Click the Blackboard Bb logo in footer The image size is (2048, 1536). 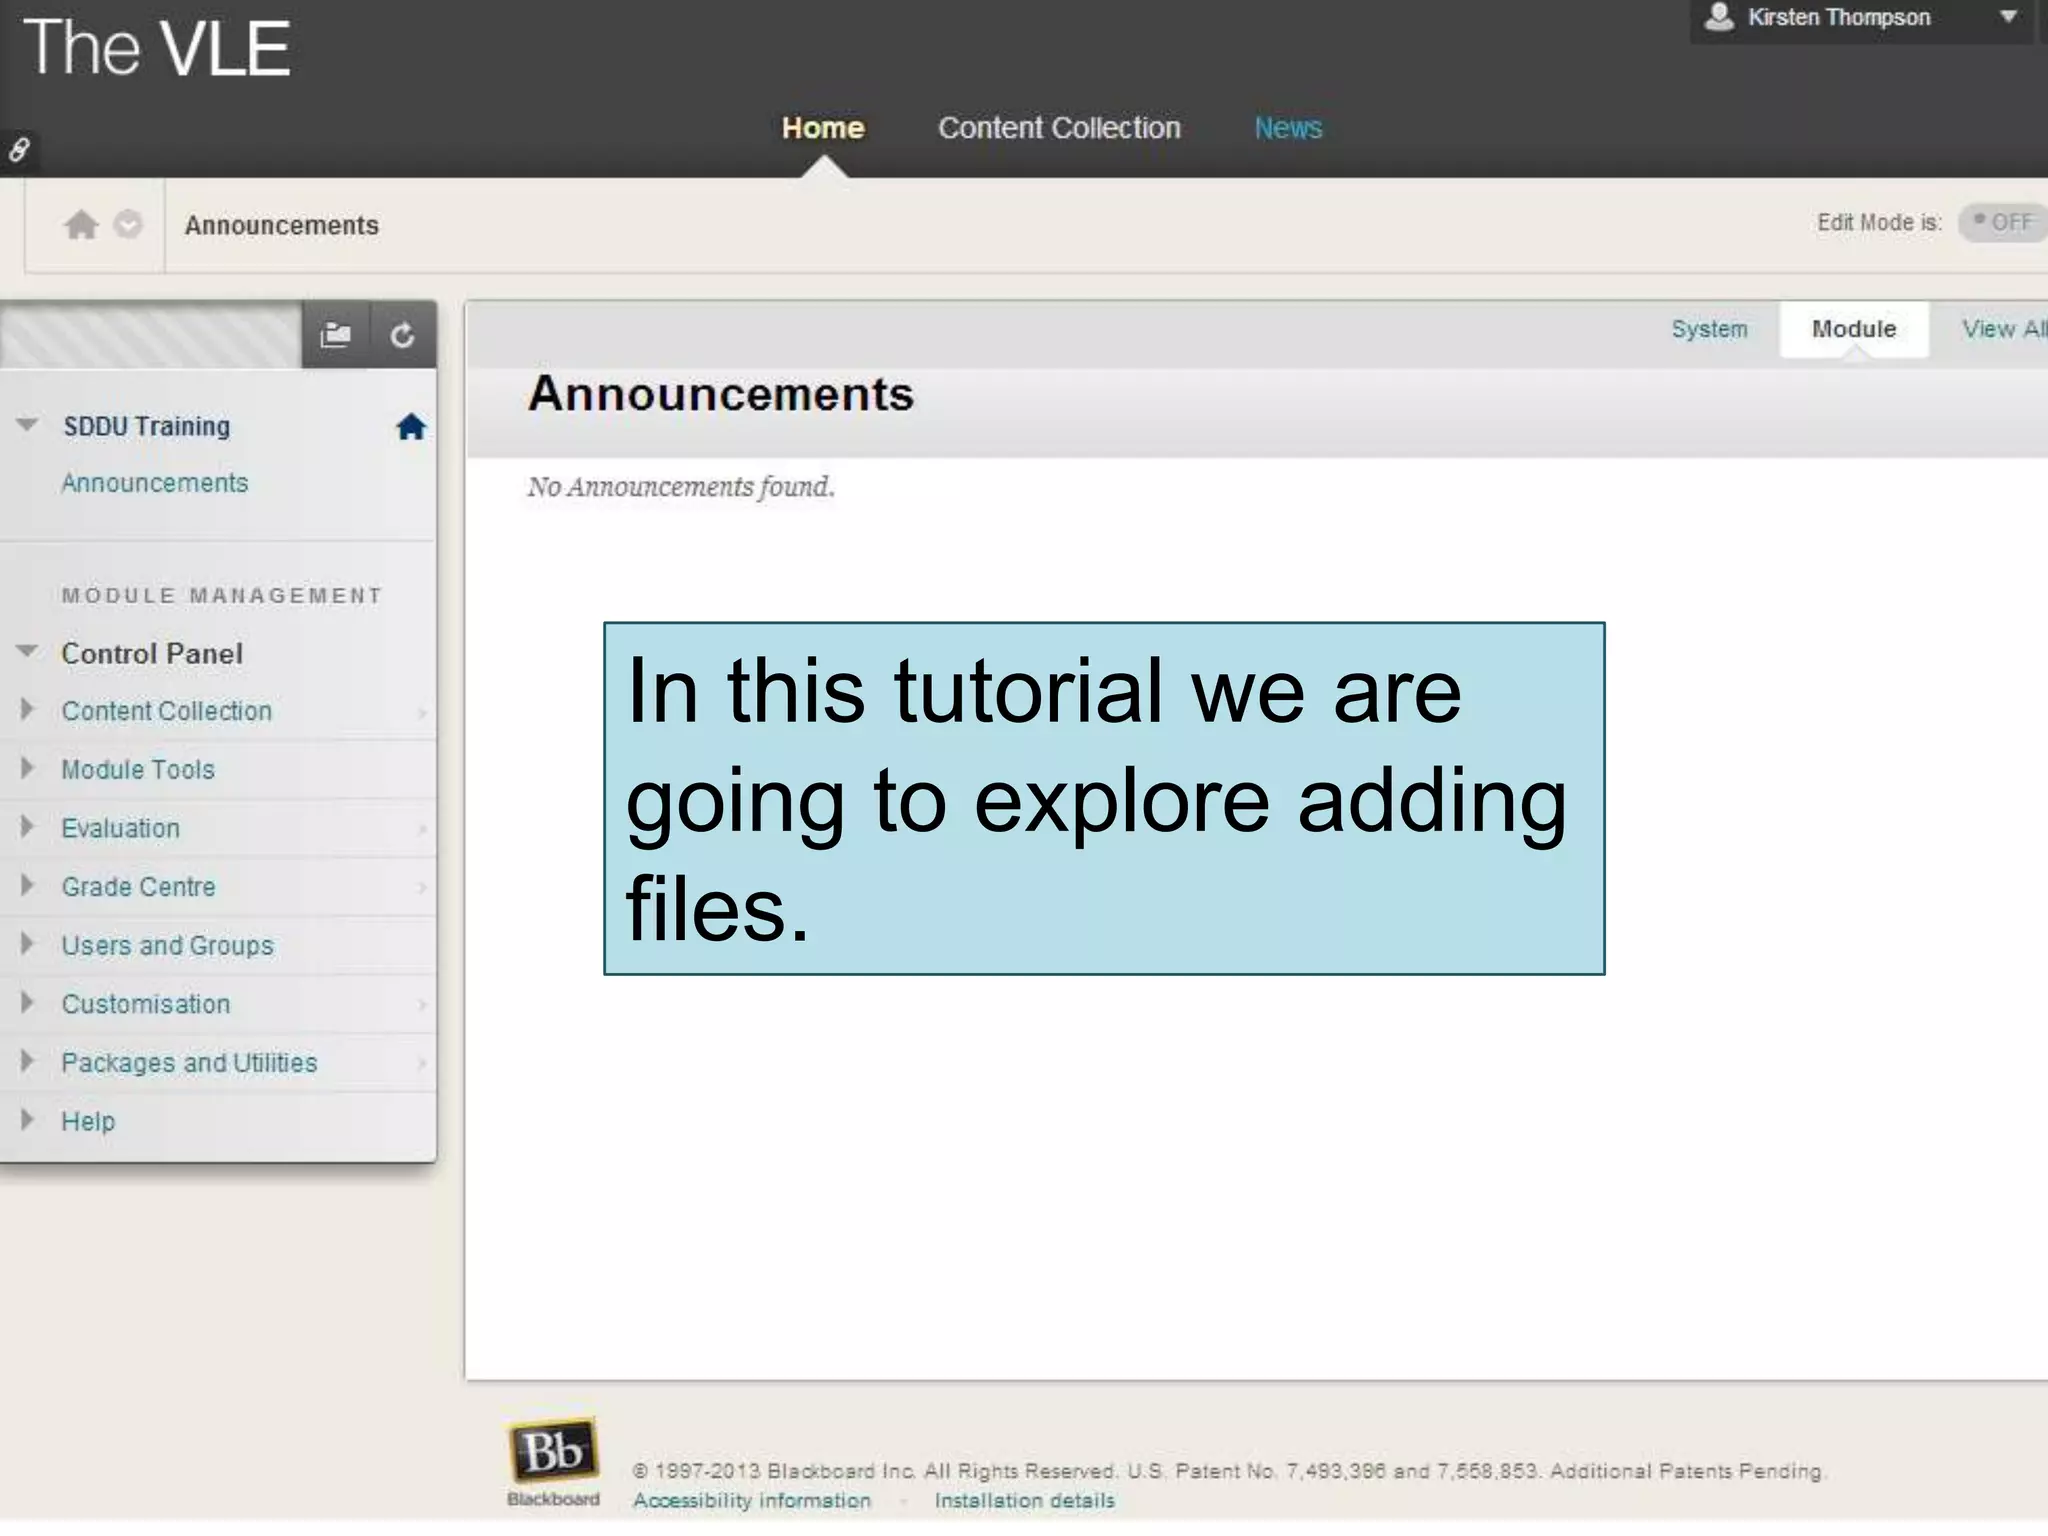pyautogui.click(x=553, y=1451)
